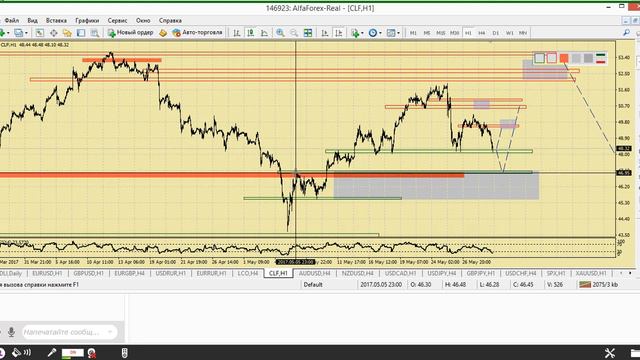Open the Data Window crosshair icon
The width and height of the screenshot is (640, 360).
(x=53, y=33)
